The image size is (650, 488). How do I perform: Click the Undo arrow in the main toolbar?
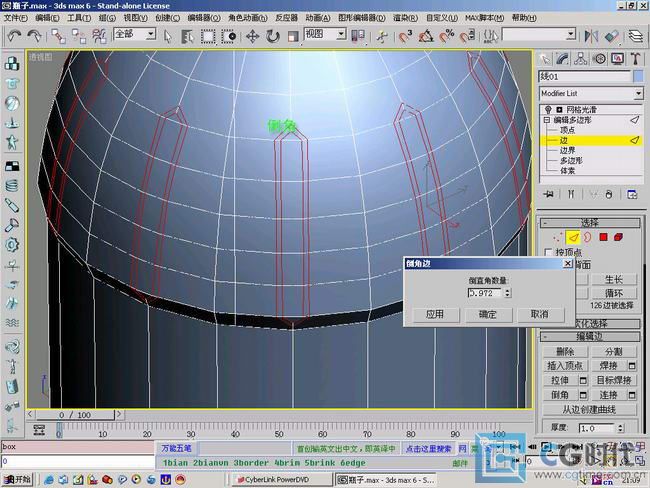[14, 36]
